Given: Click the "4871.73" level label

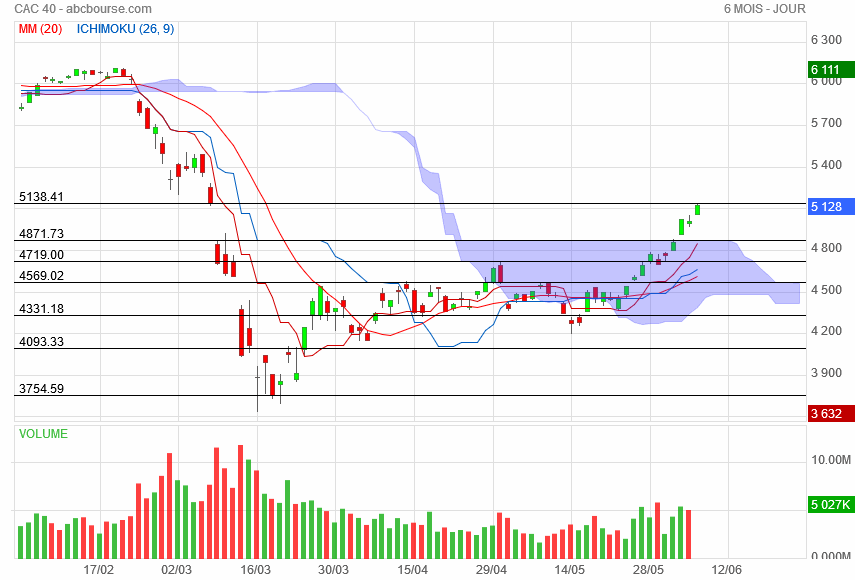Looking at the screenshot, I should coord(41,234).
